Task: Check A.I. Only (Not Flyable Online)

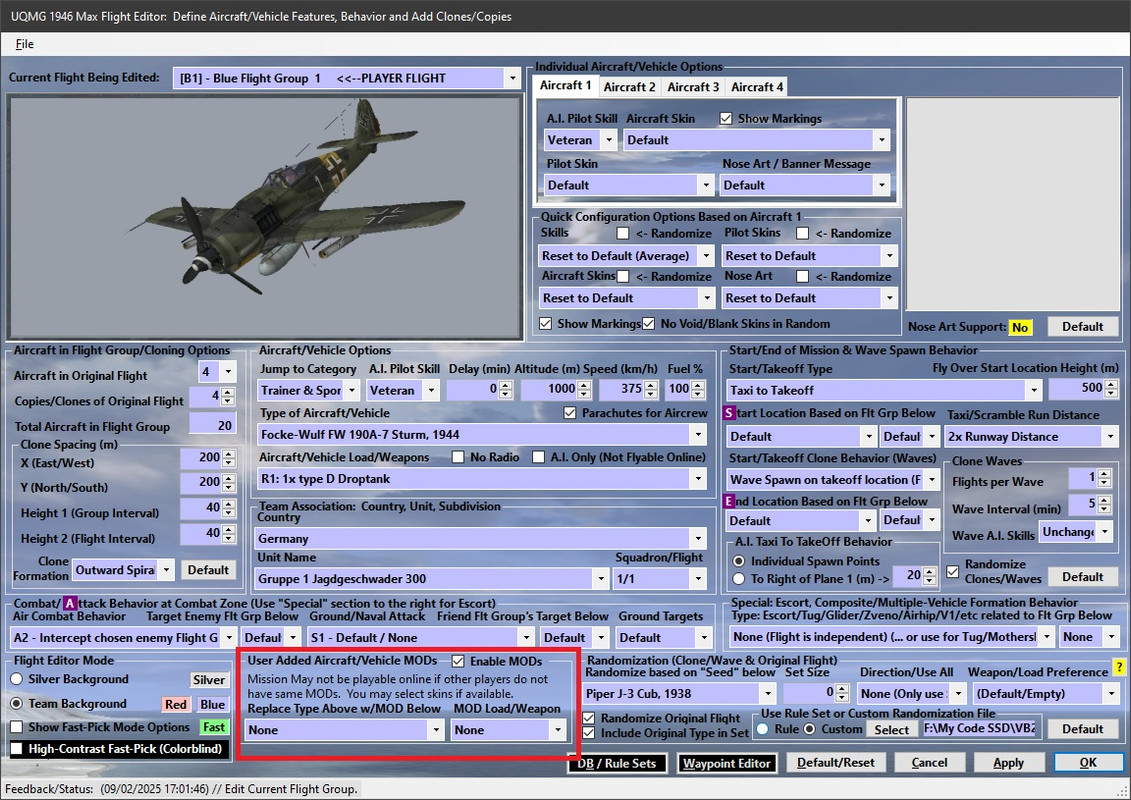Action: coord(538,457)
